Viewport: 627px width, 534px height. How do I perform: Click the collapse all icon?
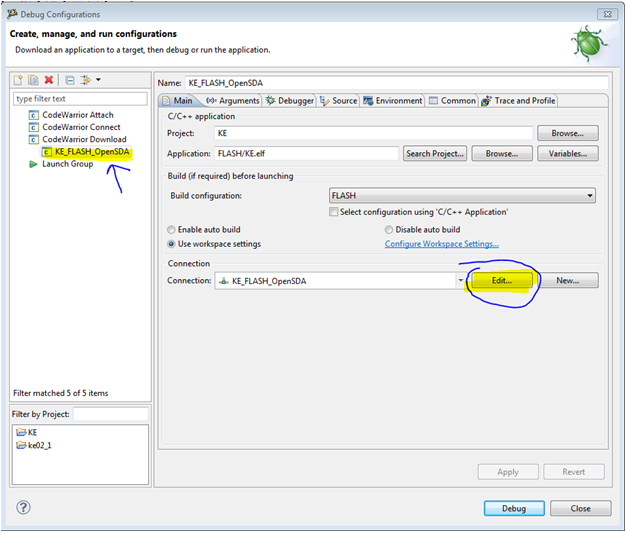pyautogui.click(x=70, y=80)
